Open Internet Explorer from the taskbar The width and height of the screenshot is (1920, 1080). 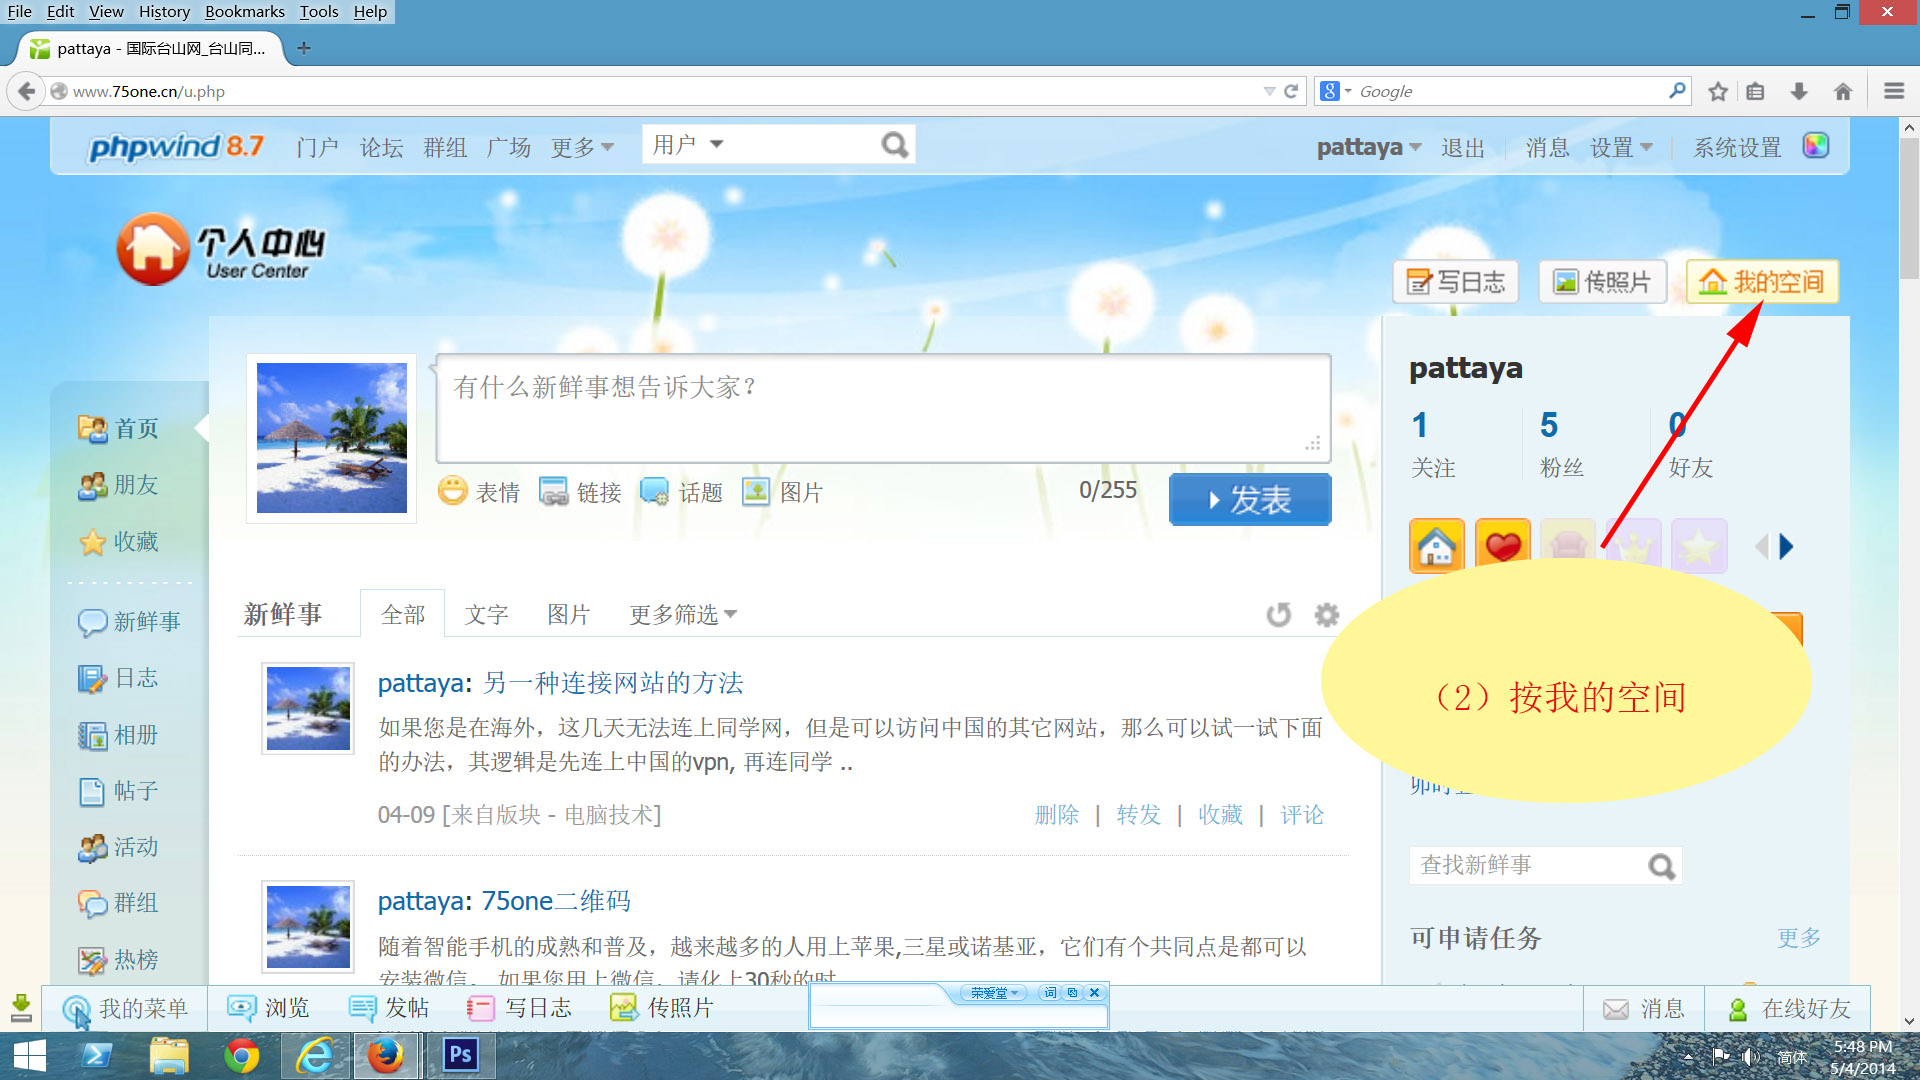[315, 1055]
